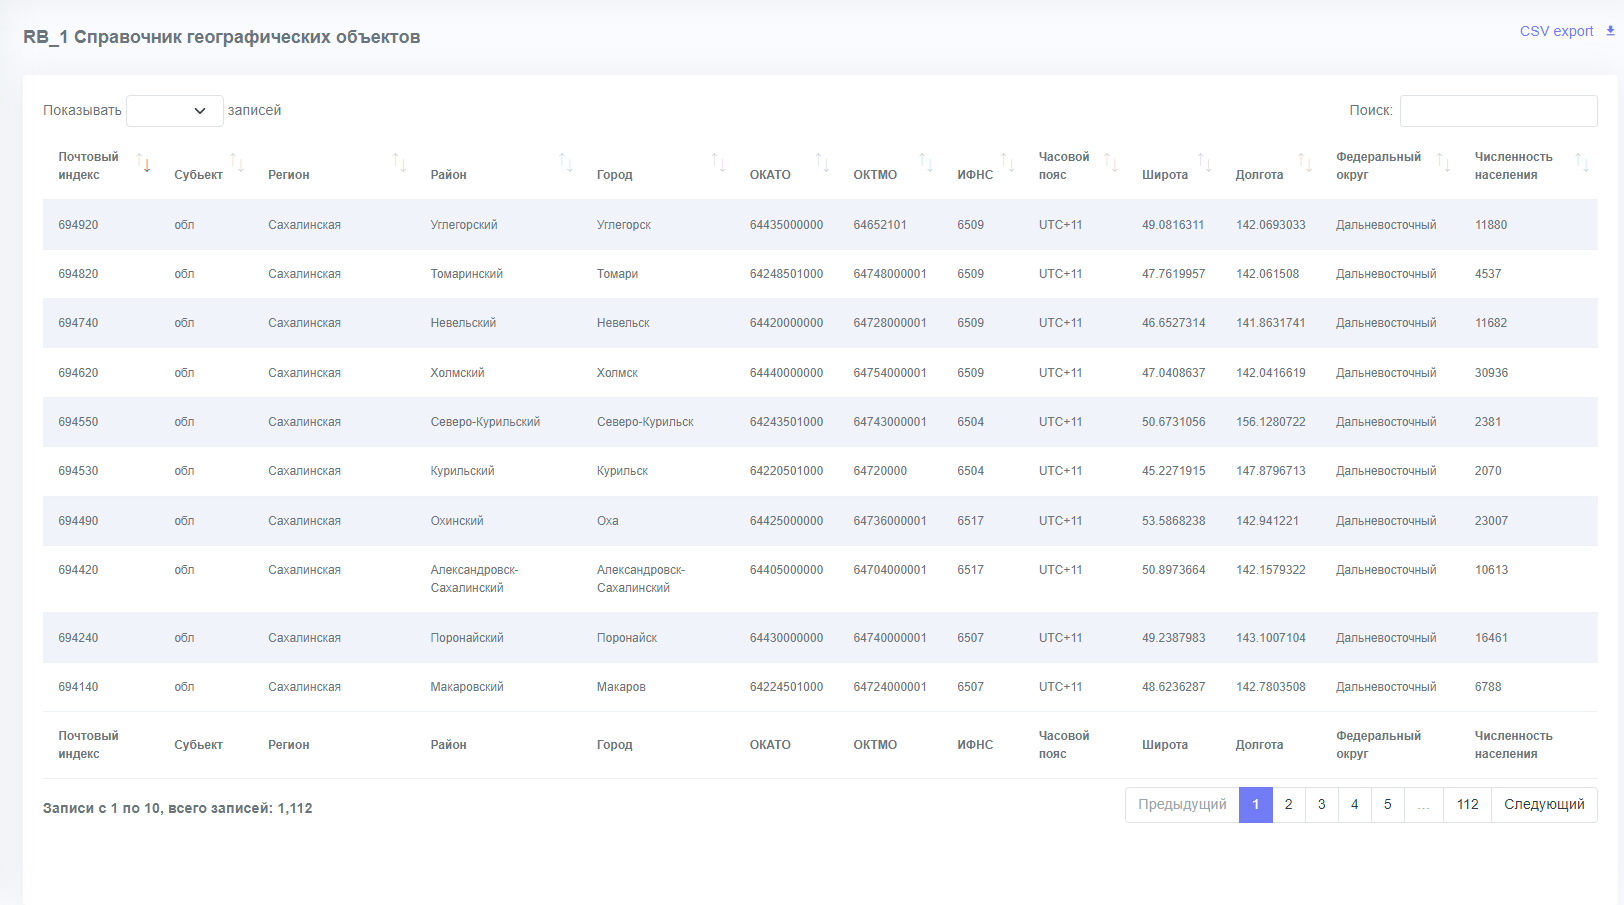Viewport: 1624px width, 905px height.
Task: Click the CSV export link
Action: [1556, 31]
